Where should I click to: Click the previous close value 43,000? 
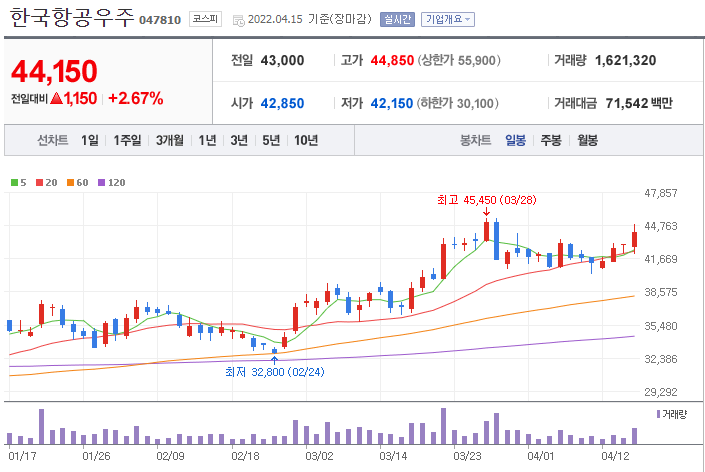tap(282, 60)
